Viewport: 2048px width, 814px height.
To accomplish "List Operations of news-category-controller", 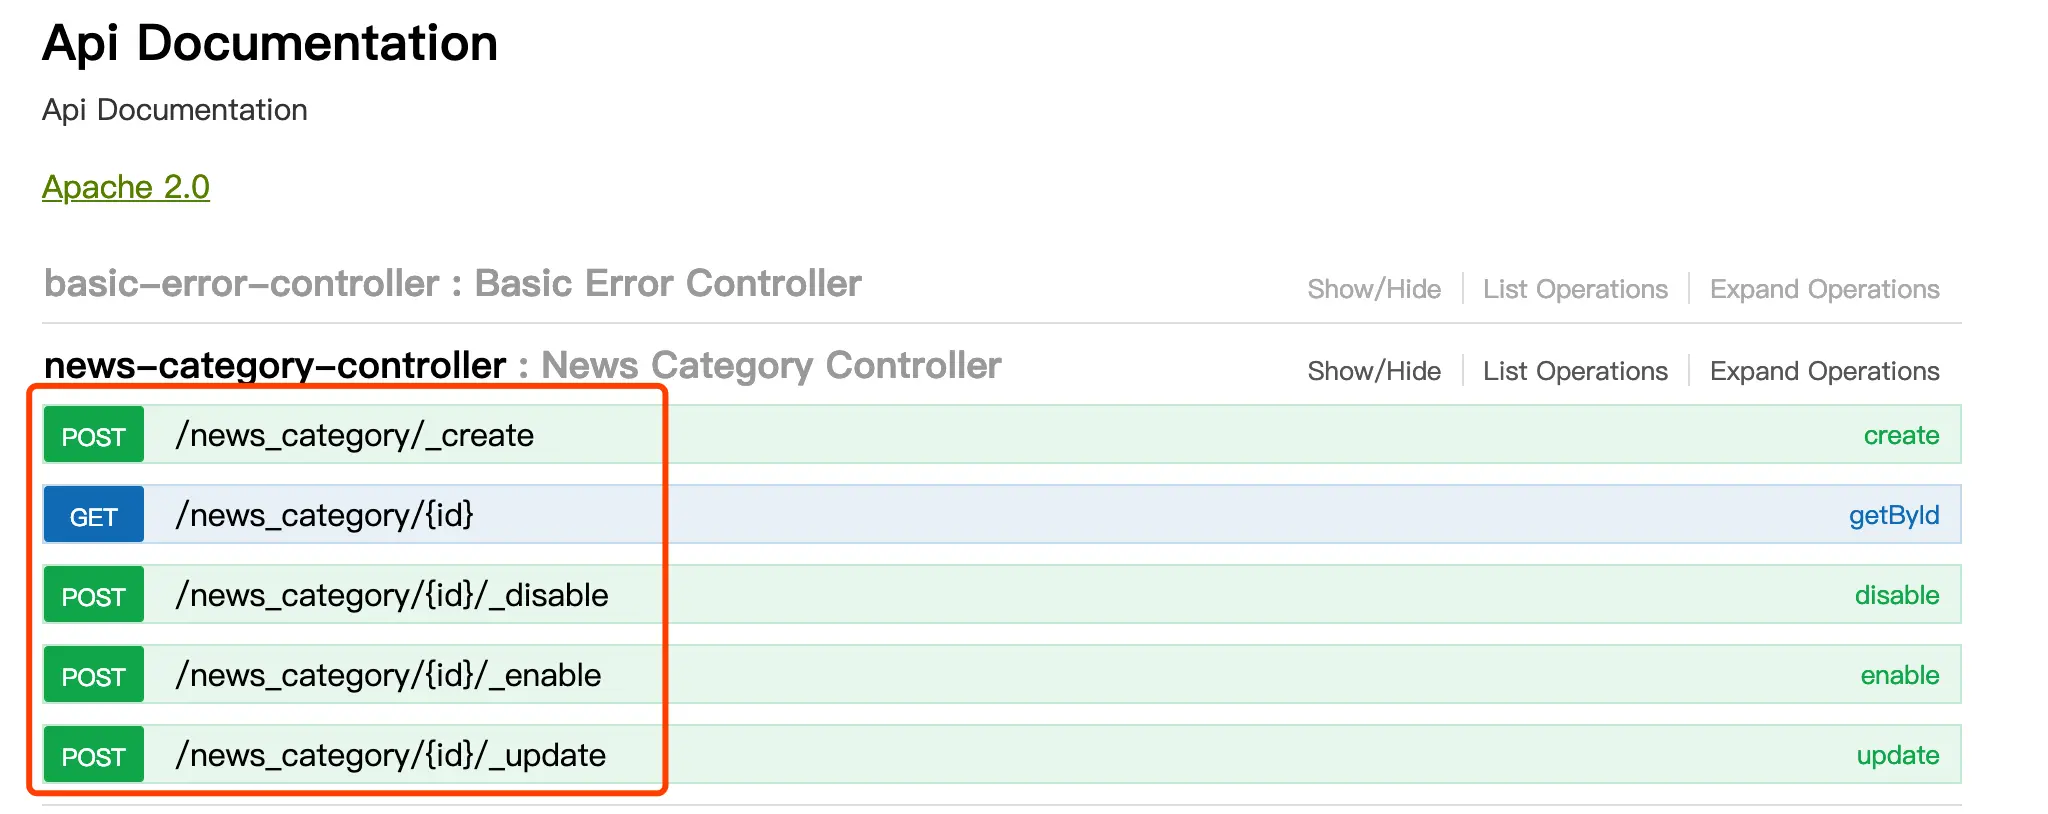I will [x=1575, y=371].
